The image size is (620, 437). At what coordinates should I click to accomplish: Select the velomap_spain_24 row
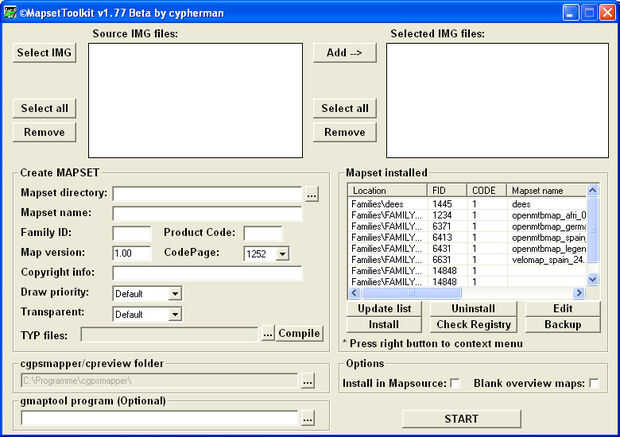coord(467,259)
